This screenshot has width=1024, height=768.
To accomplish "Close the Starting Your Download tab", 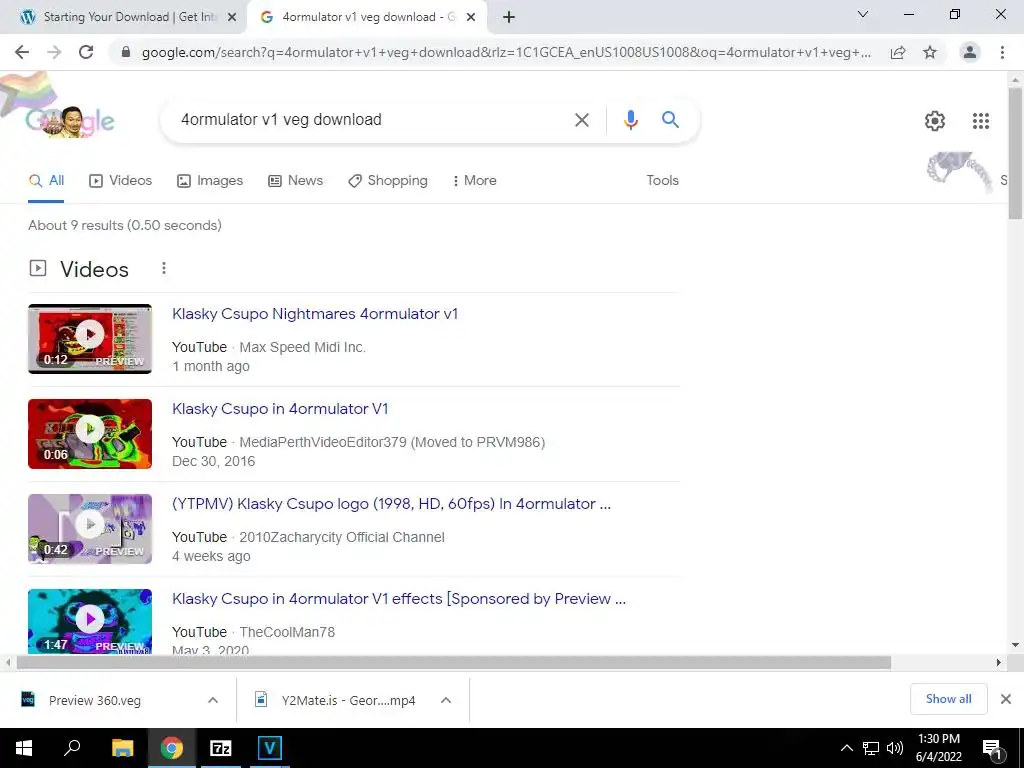I will pyautogui.click(x=232, y=18).
